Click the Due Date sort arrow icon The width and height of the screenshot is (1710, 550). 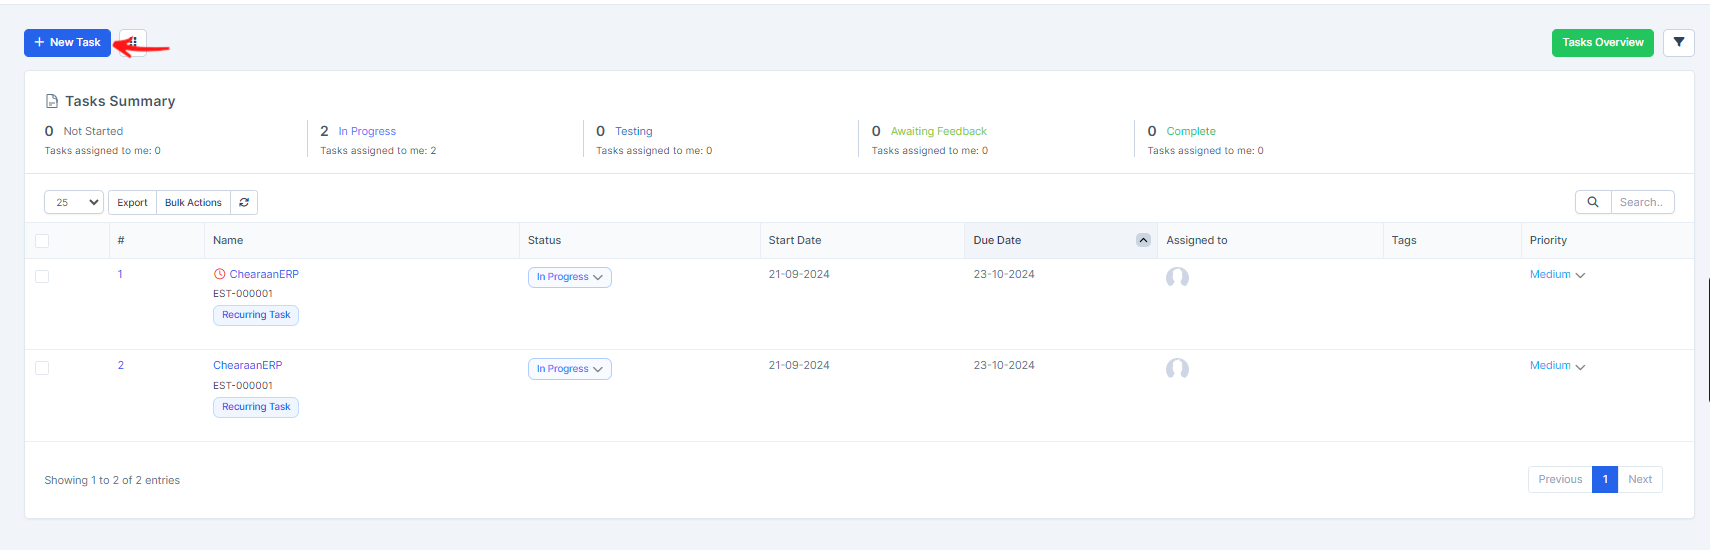(1143, 241)
